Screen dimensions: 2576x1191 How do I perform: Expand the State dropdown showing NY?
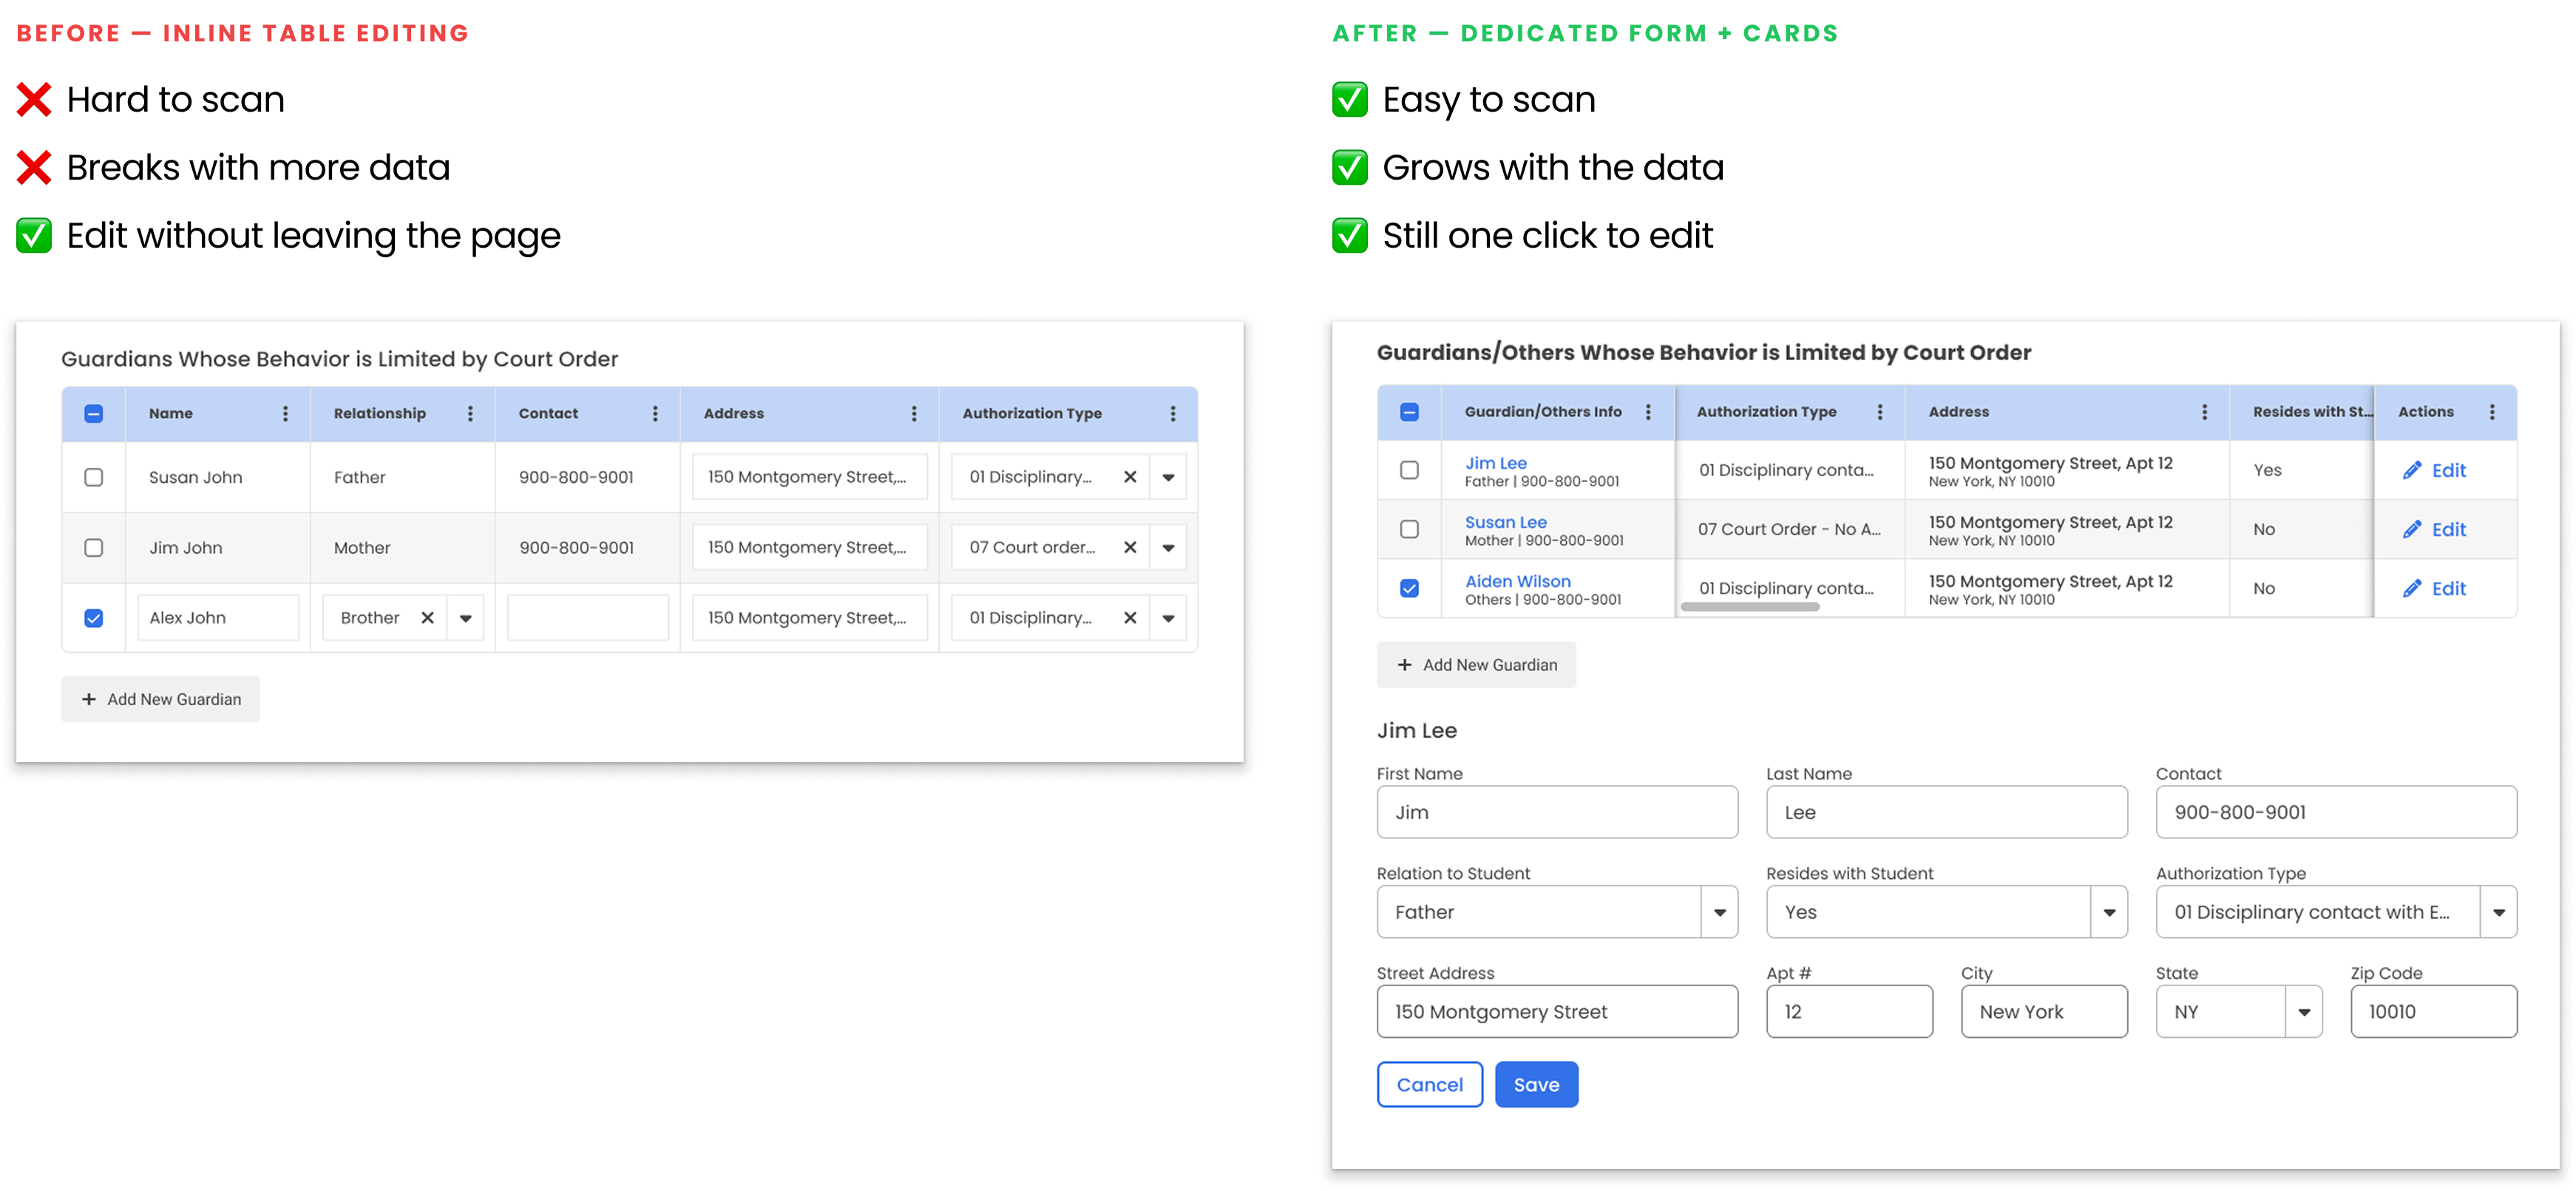[x=2304, y=1011]
